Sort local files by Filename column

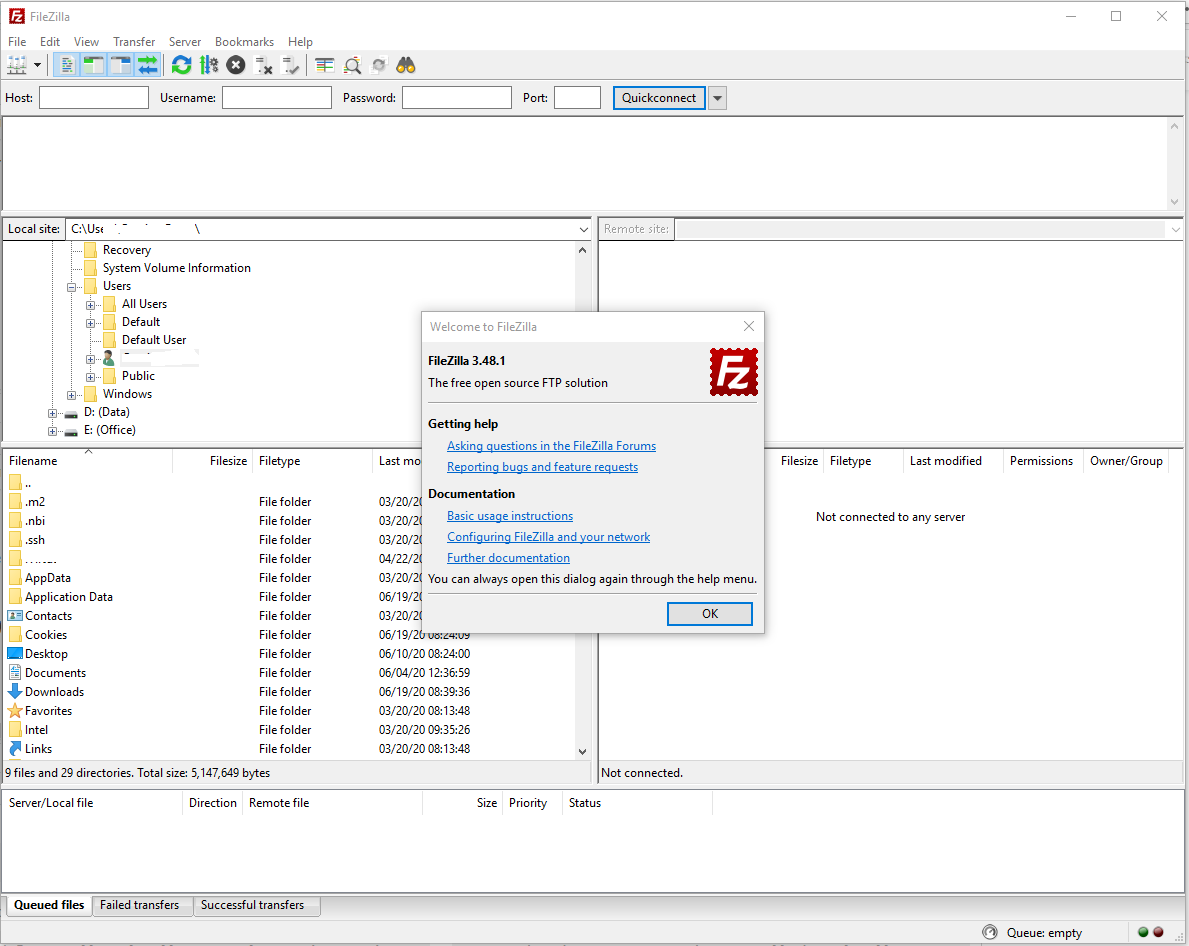pyautogui.click(x=88, y=461)
